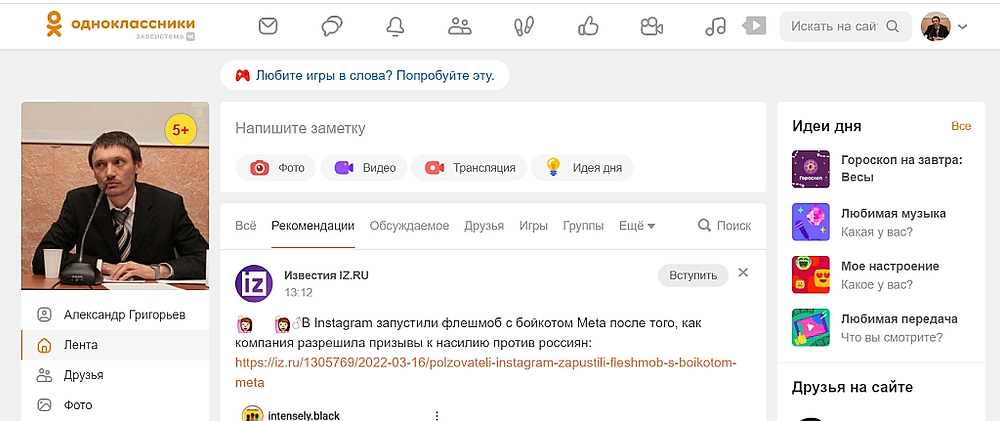Open the embedded post three-dot menu

click(x=437, y=415)
